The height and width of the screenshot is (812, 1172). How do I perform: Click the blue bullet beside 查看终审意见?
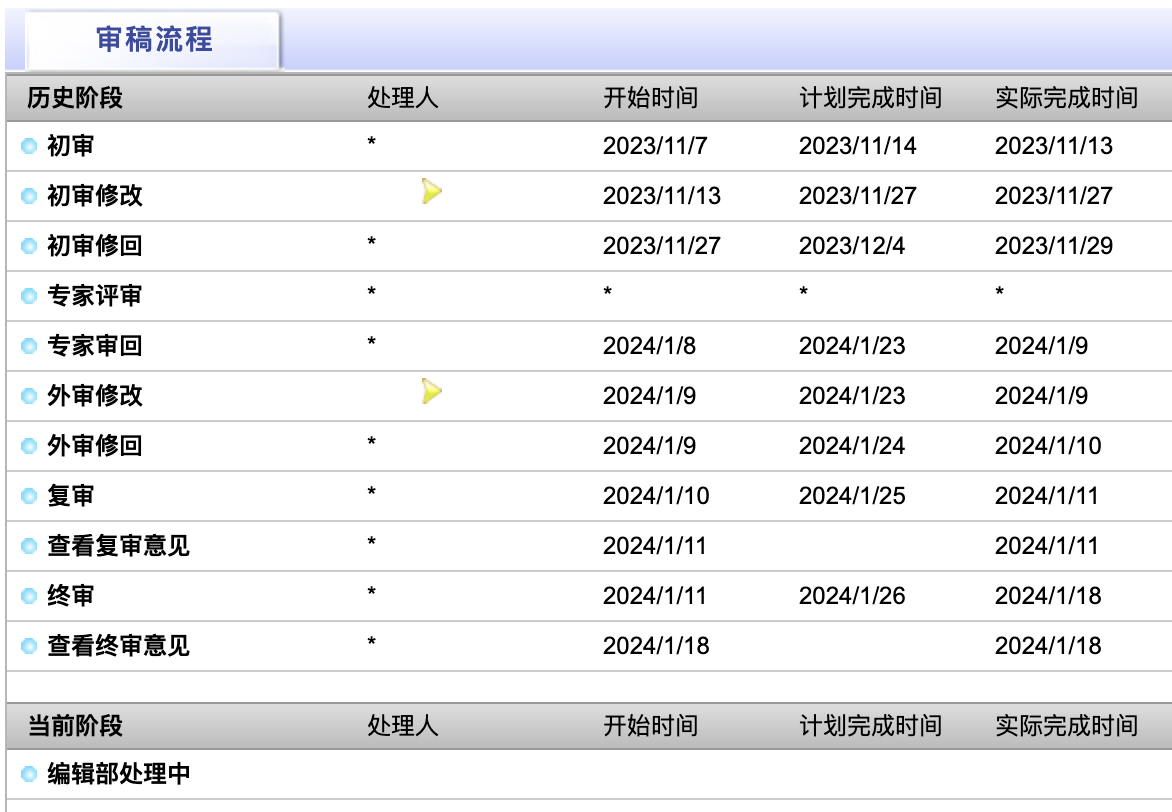coord(29,647)
